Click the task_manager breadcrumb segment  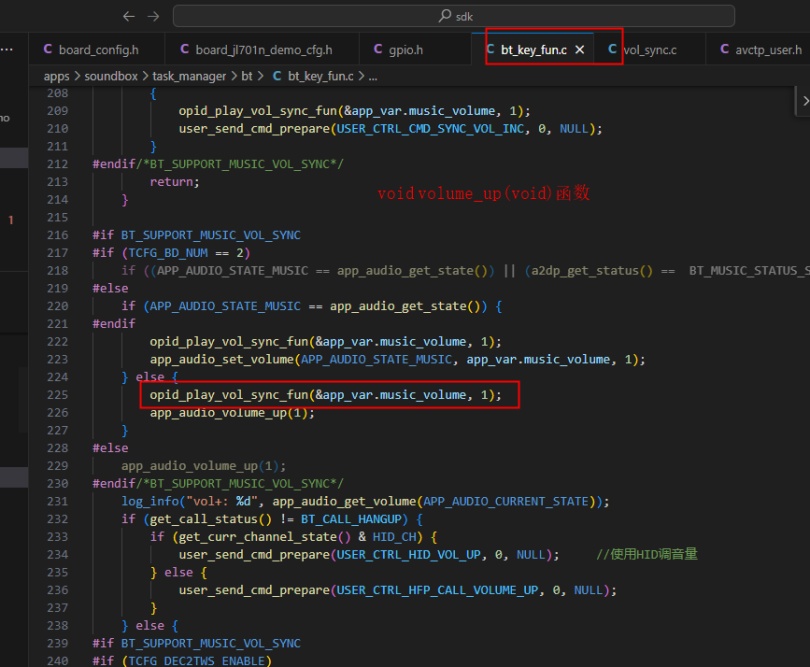[x=189, y=76]
